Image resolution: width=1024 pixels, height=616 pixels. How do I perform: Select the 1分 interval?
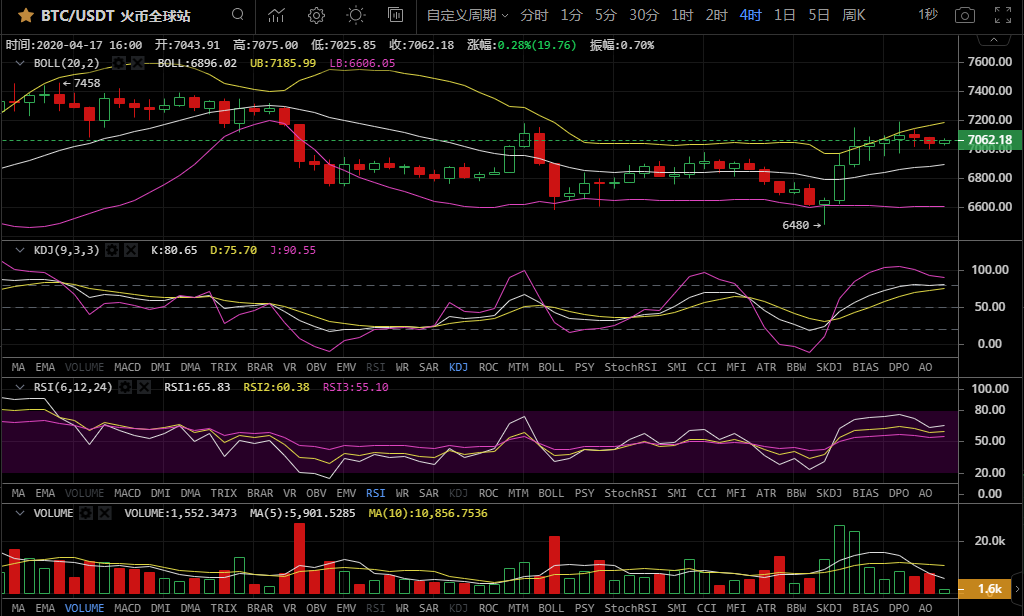pos(571,15)
